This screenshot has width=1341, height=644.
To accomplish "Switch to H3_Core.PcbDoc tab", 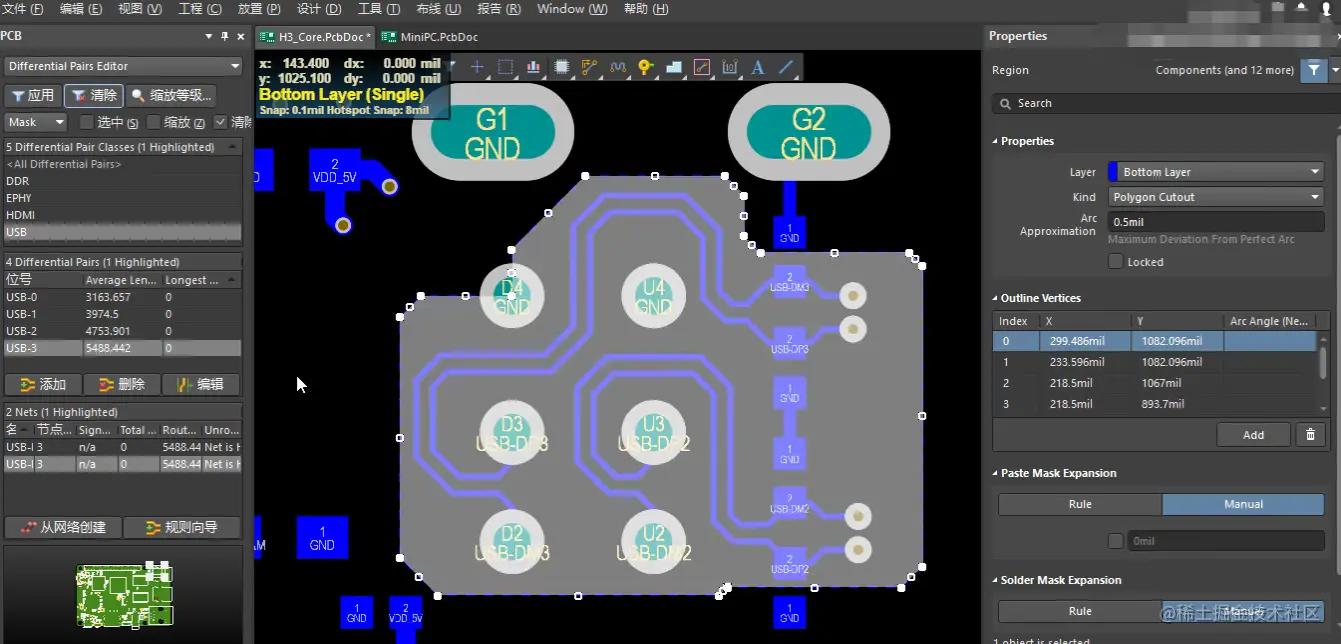I will [316, 37].
